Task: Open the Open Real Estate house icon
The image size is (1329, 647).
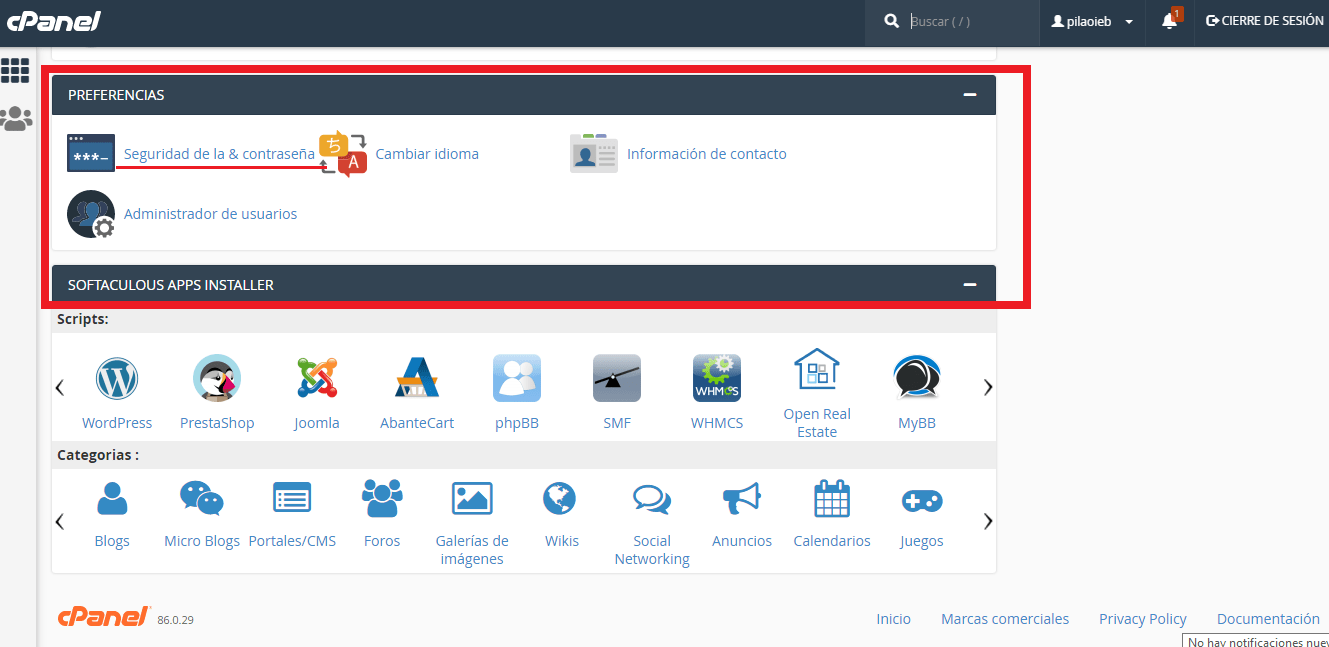Action: coord(817,369)
